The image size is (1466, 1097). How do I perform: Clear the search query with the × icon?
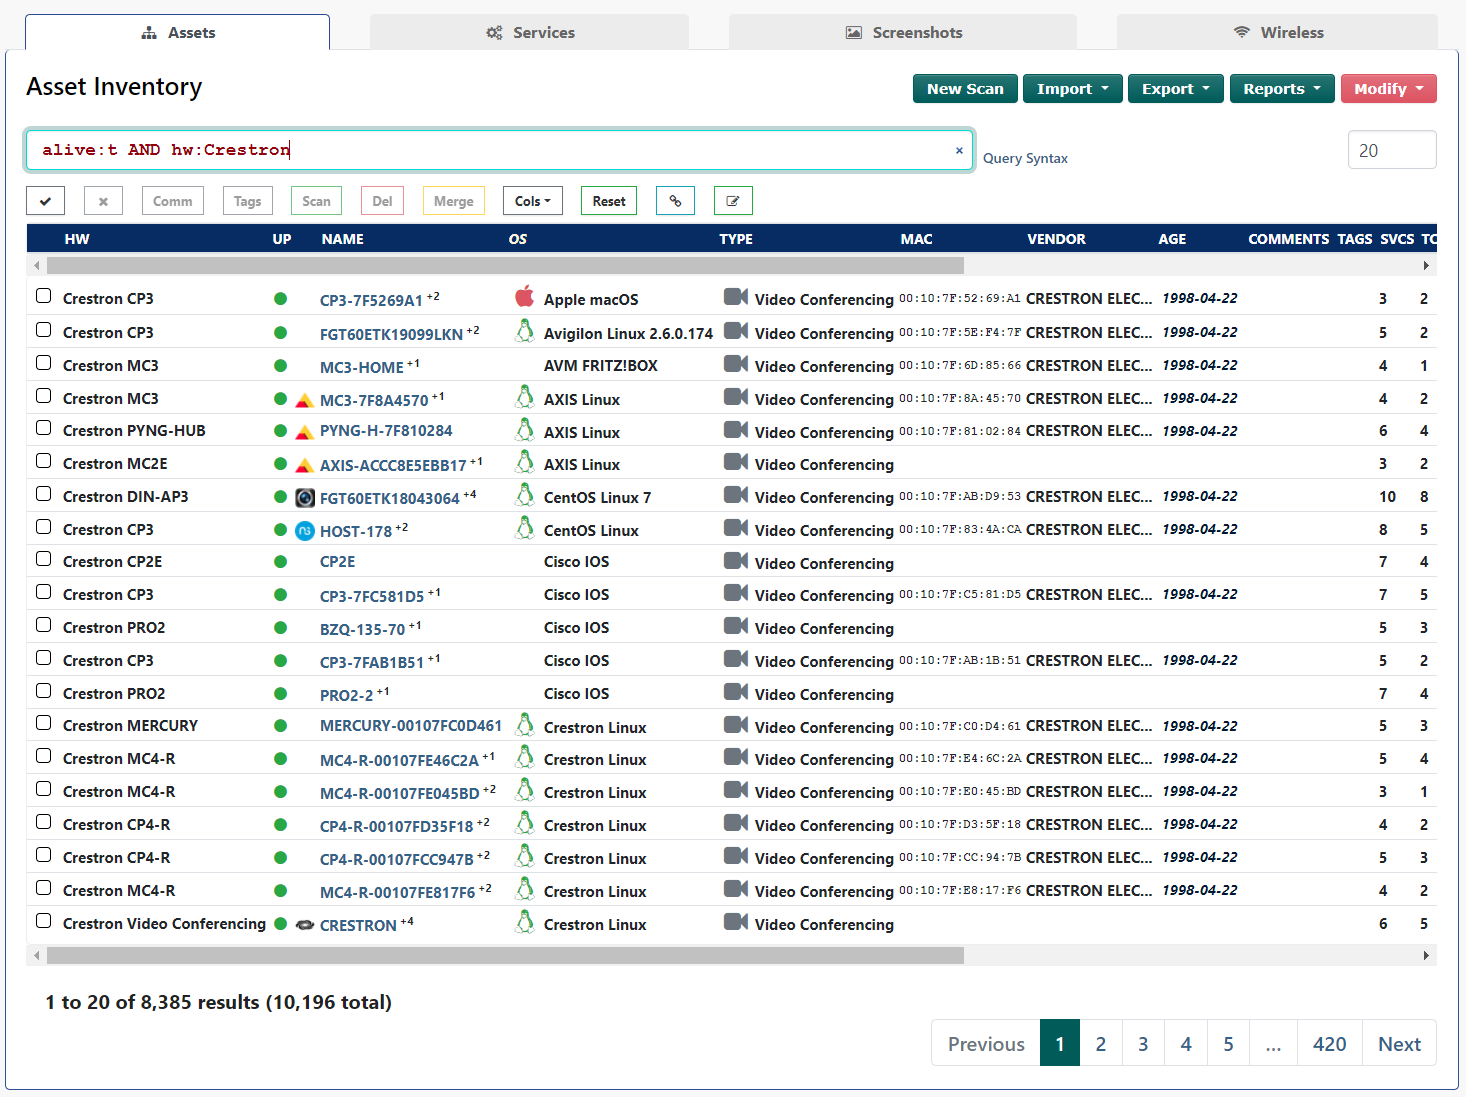pyautogui.click(x=958, y=150)
